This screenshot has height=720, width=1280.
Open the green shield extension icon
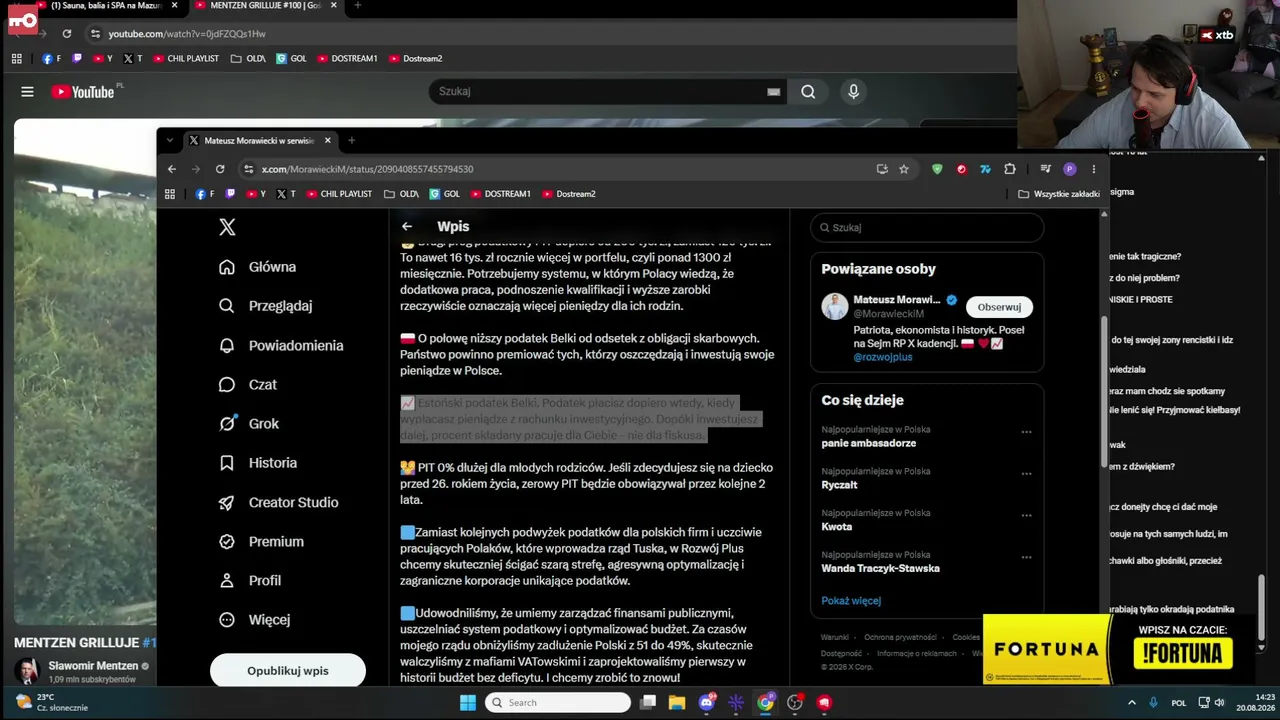point(937,169)
